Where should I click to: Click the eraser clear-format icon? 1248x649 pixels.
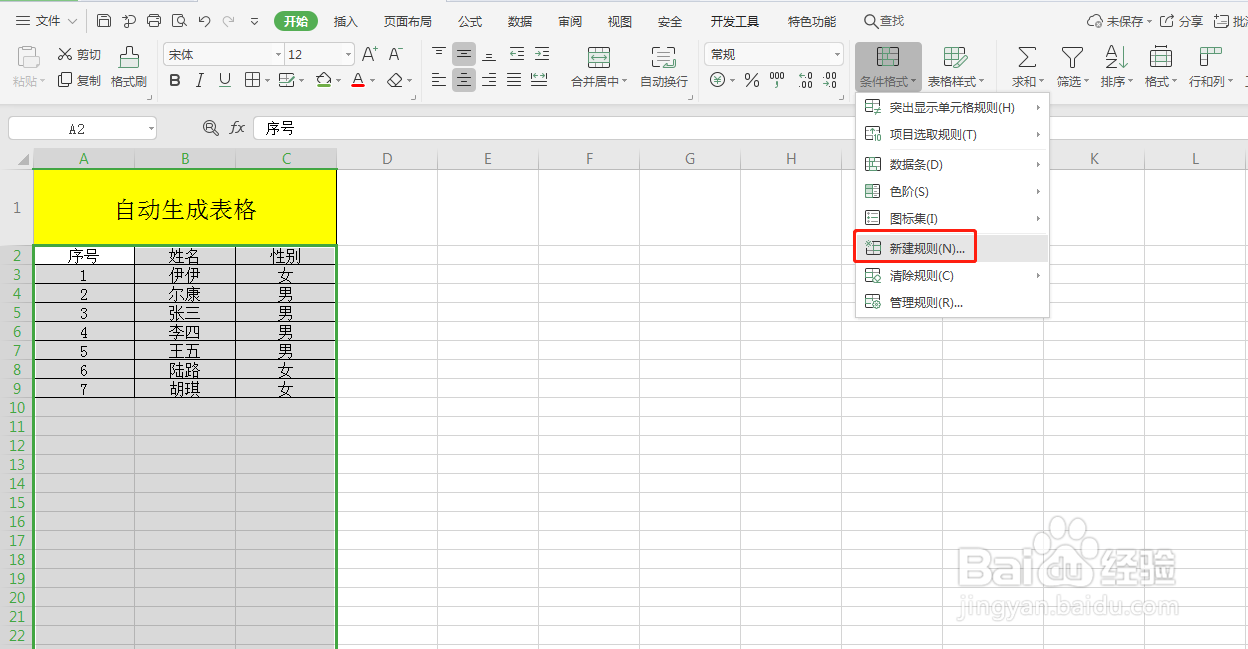pos(395,81)
